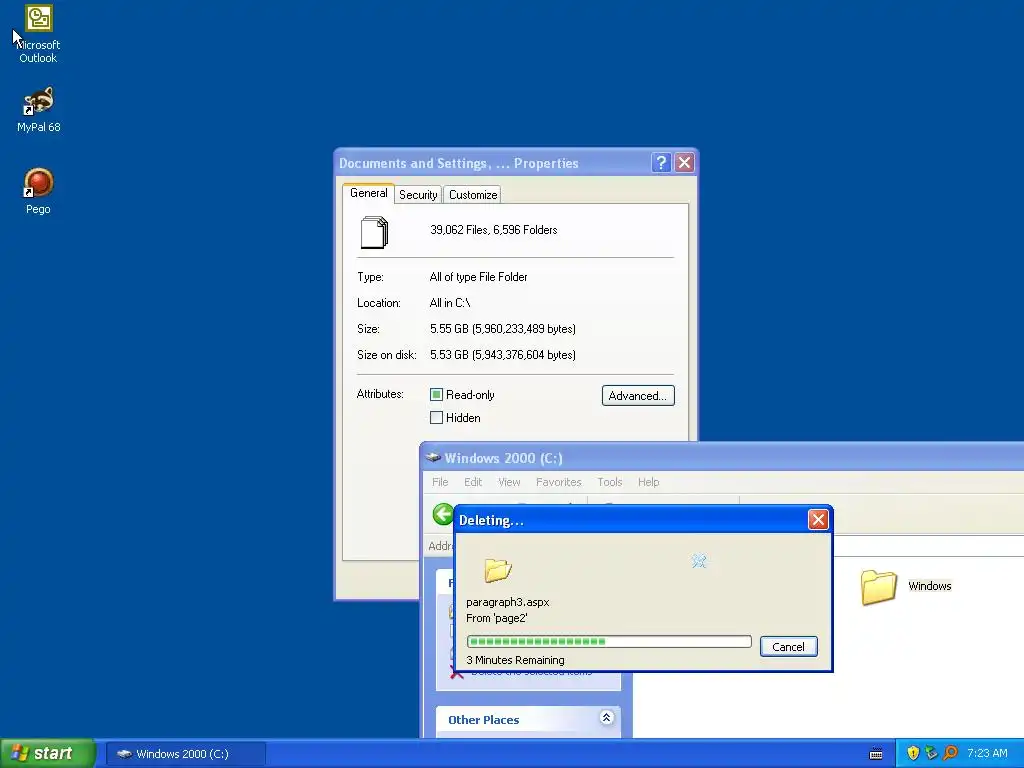
Task: Click the magnifier search tray icon
Action: click(950, 753)
